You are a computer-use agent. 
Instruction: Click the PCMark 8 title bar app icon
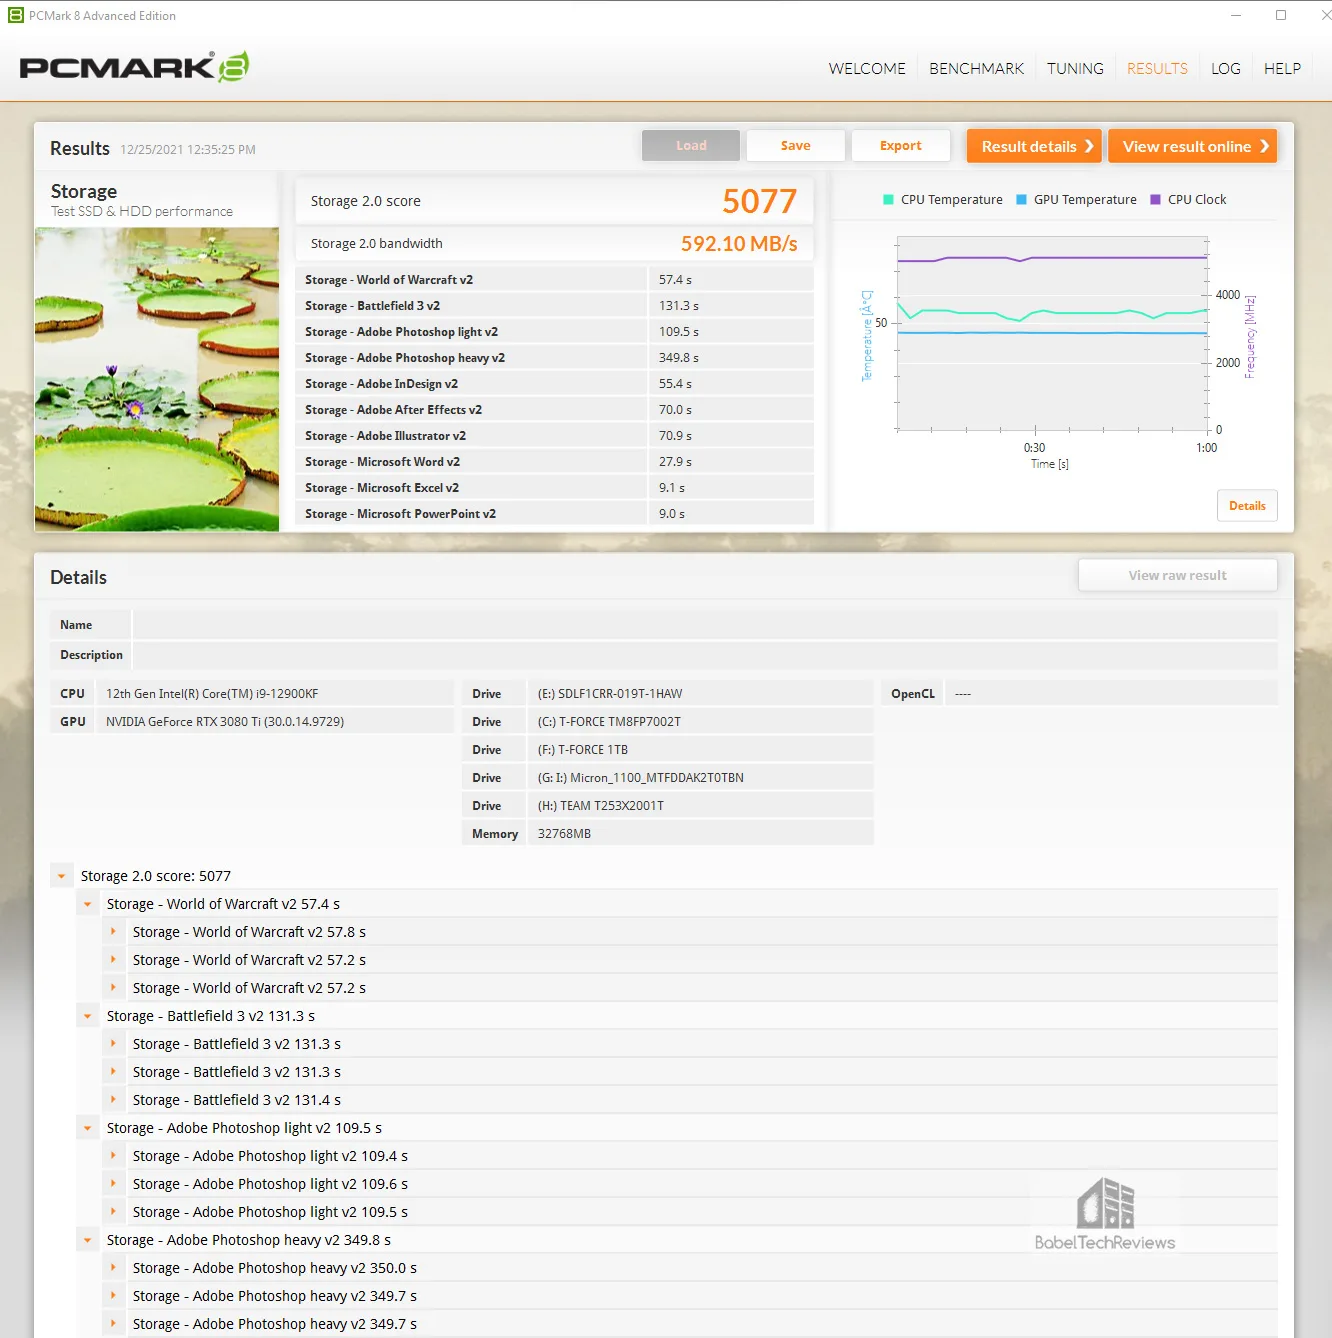(x=15, y=15)
